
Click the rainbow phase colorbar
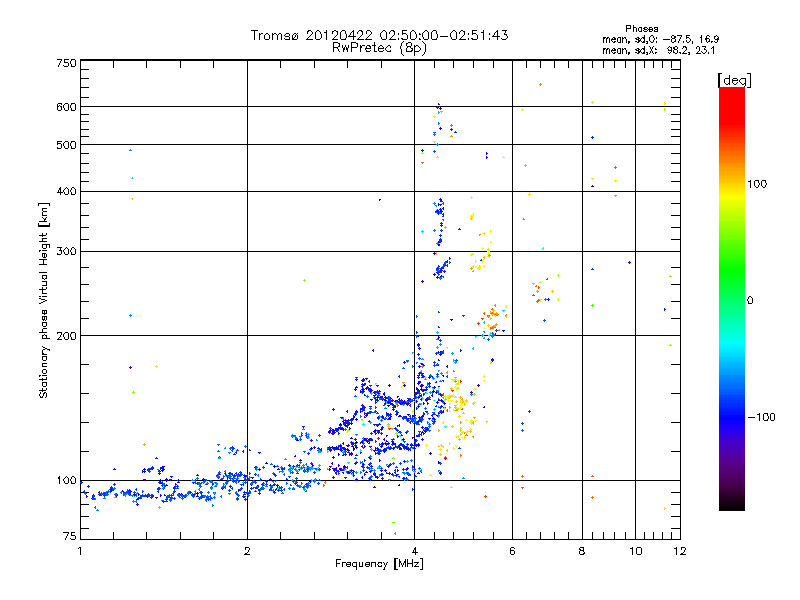[x=732, y=298]
